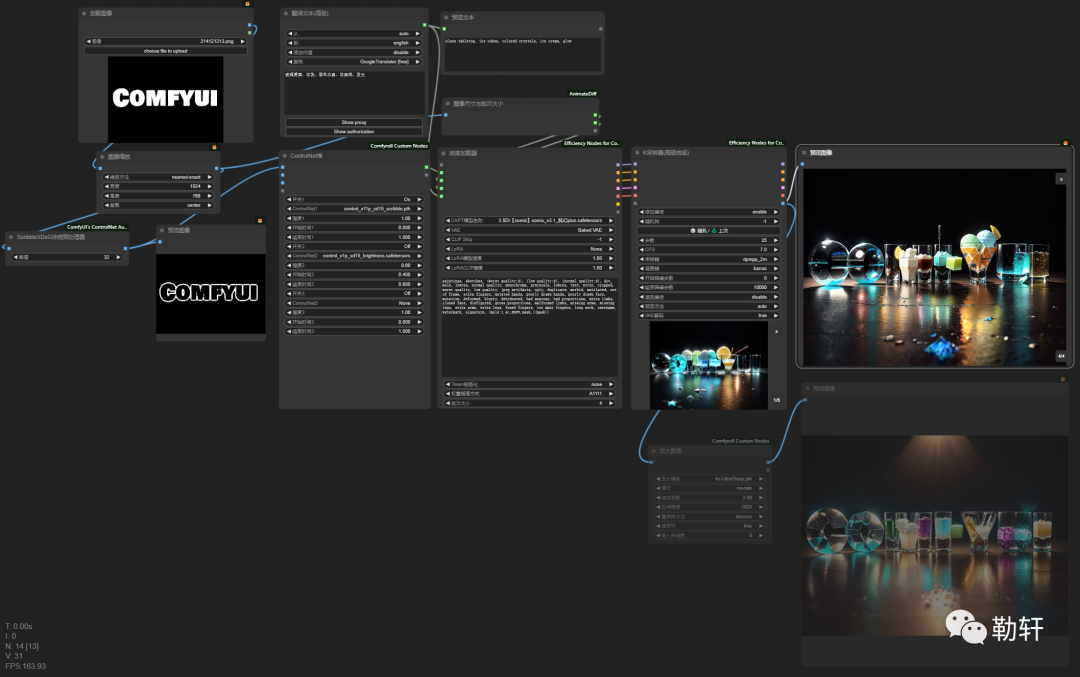This screenshot has height=677, width=1080.
Task: Open ControlNet2 control_v1p_sd15_brightness.safetensors dropdown
Action: [x=354, y=256]
